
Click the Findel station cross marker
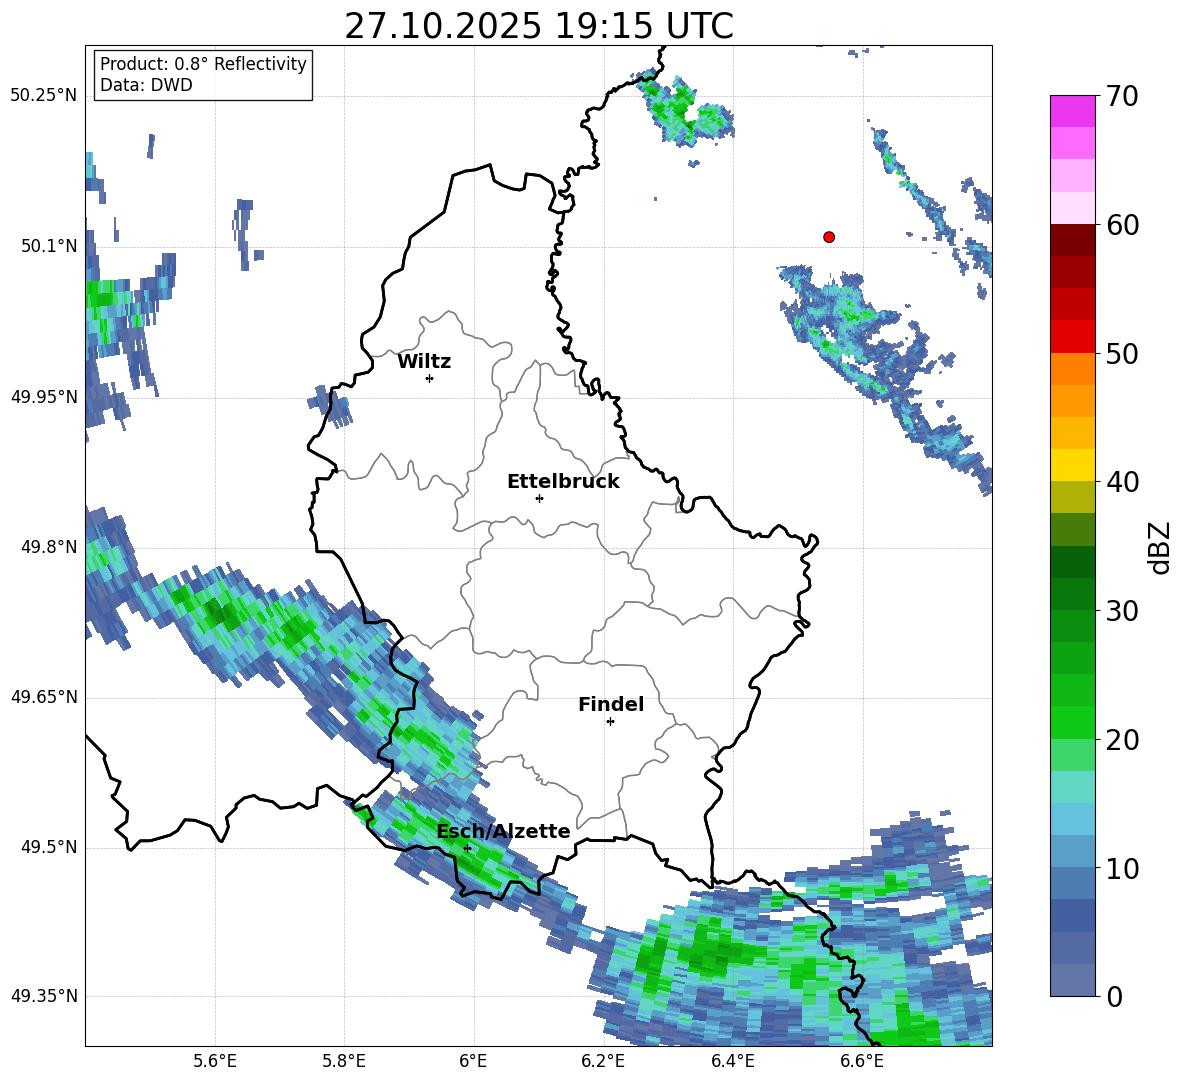tap(610, 722)
